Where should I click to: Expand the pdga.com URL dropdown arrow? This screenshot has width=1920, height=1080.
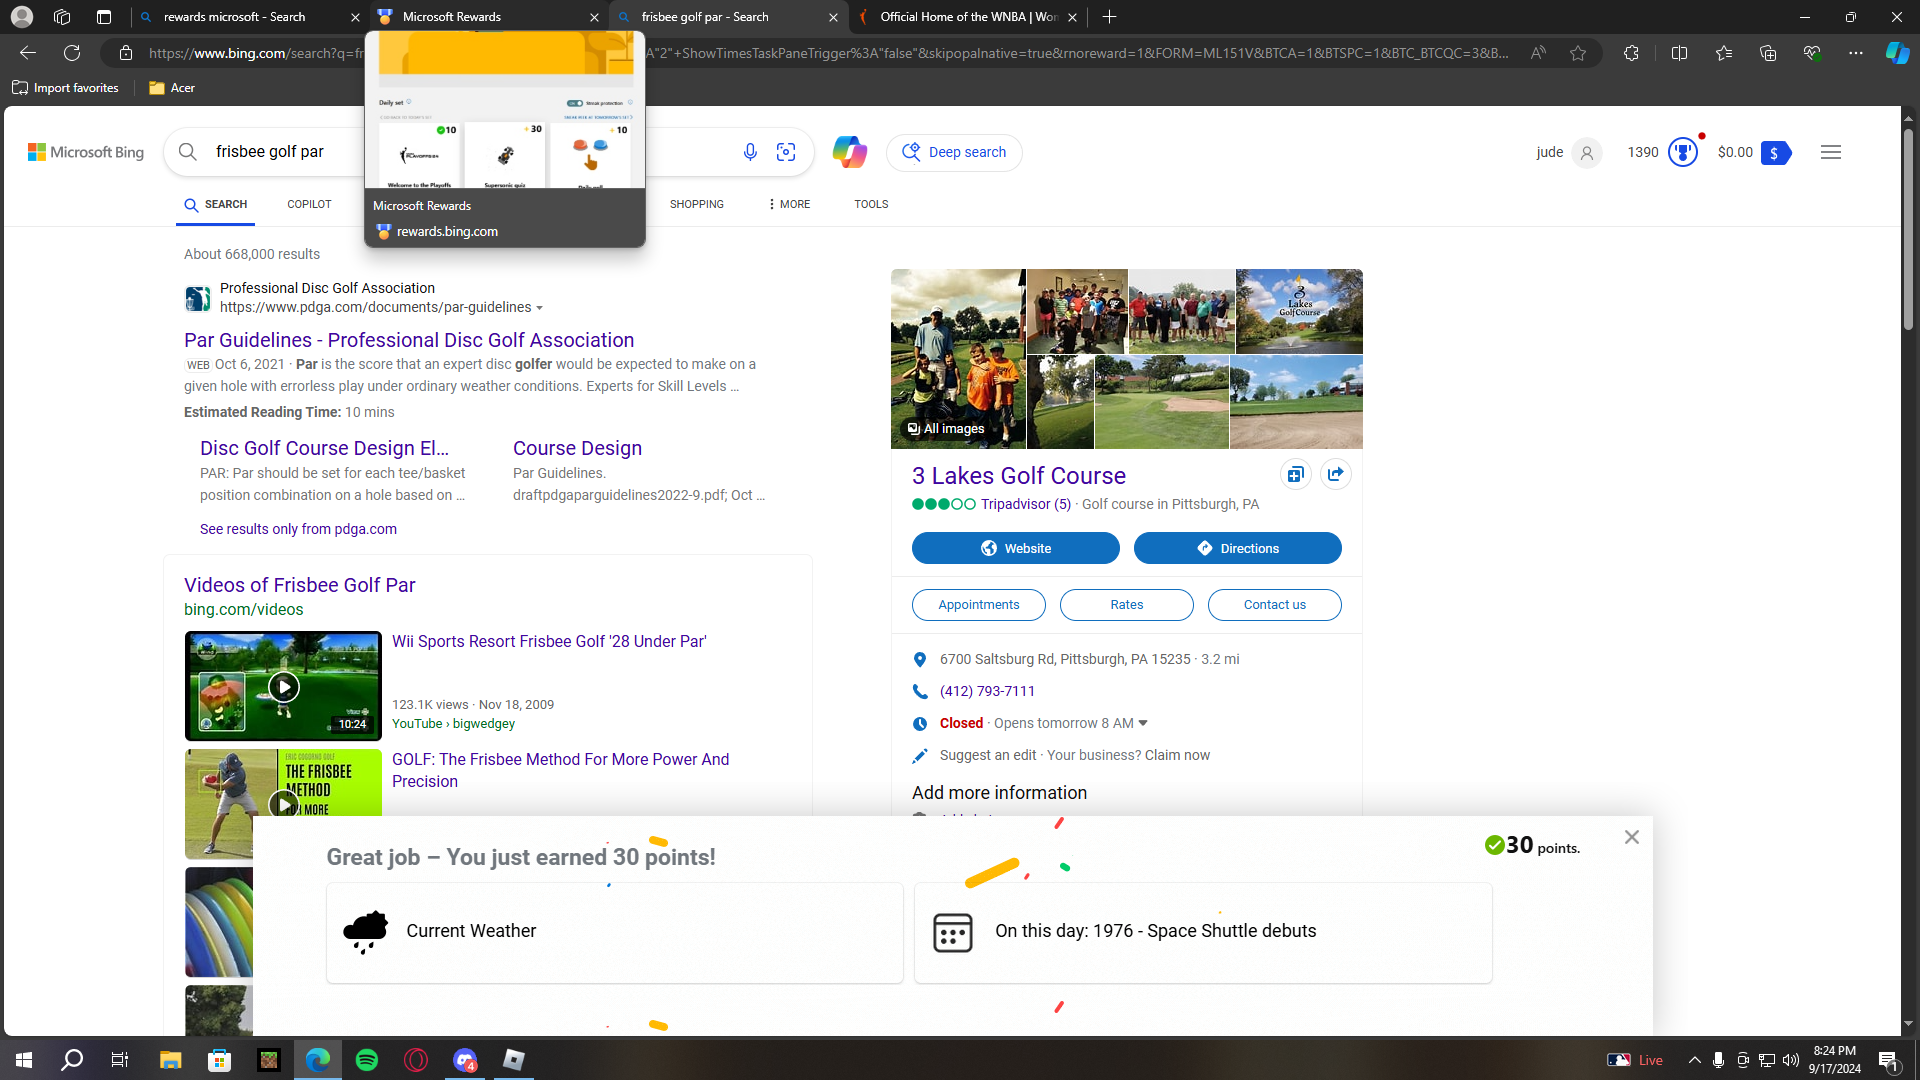(x=540, y=308)
